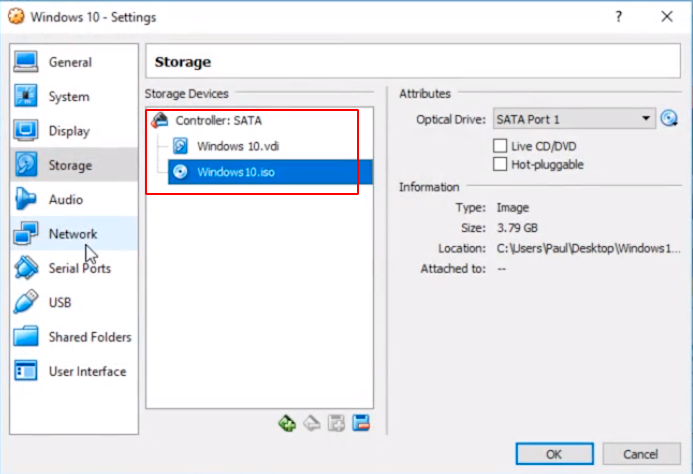This screenshot has height=474, width=693.
Task: Go to the Display settings category
Action: [69, 131]
